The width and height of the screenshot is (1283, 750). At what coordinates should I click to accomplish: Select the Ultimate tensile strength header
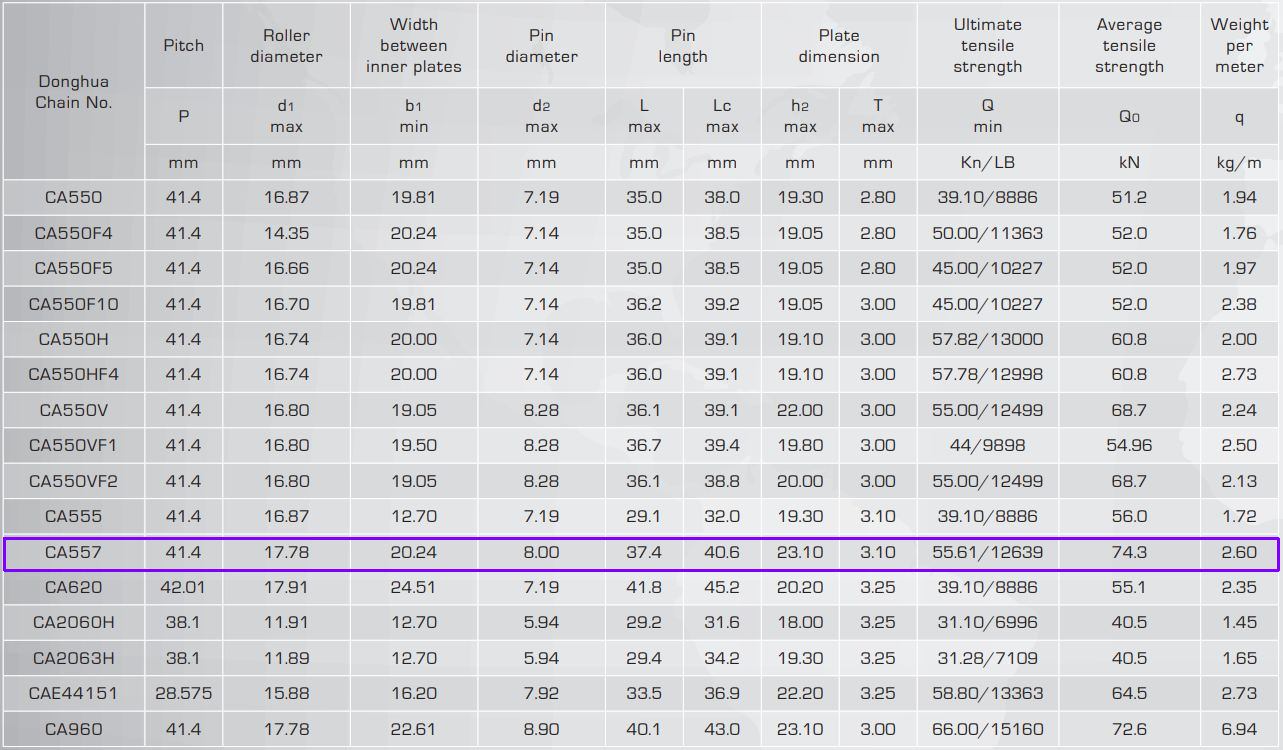[x=987, y=46]
